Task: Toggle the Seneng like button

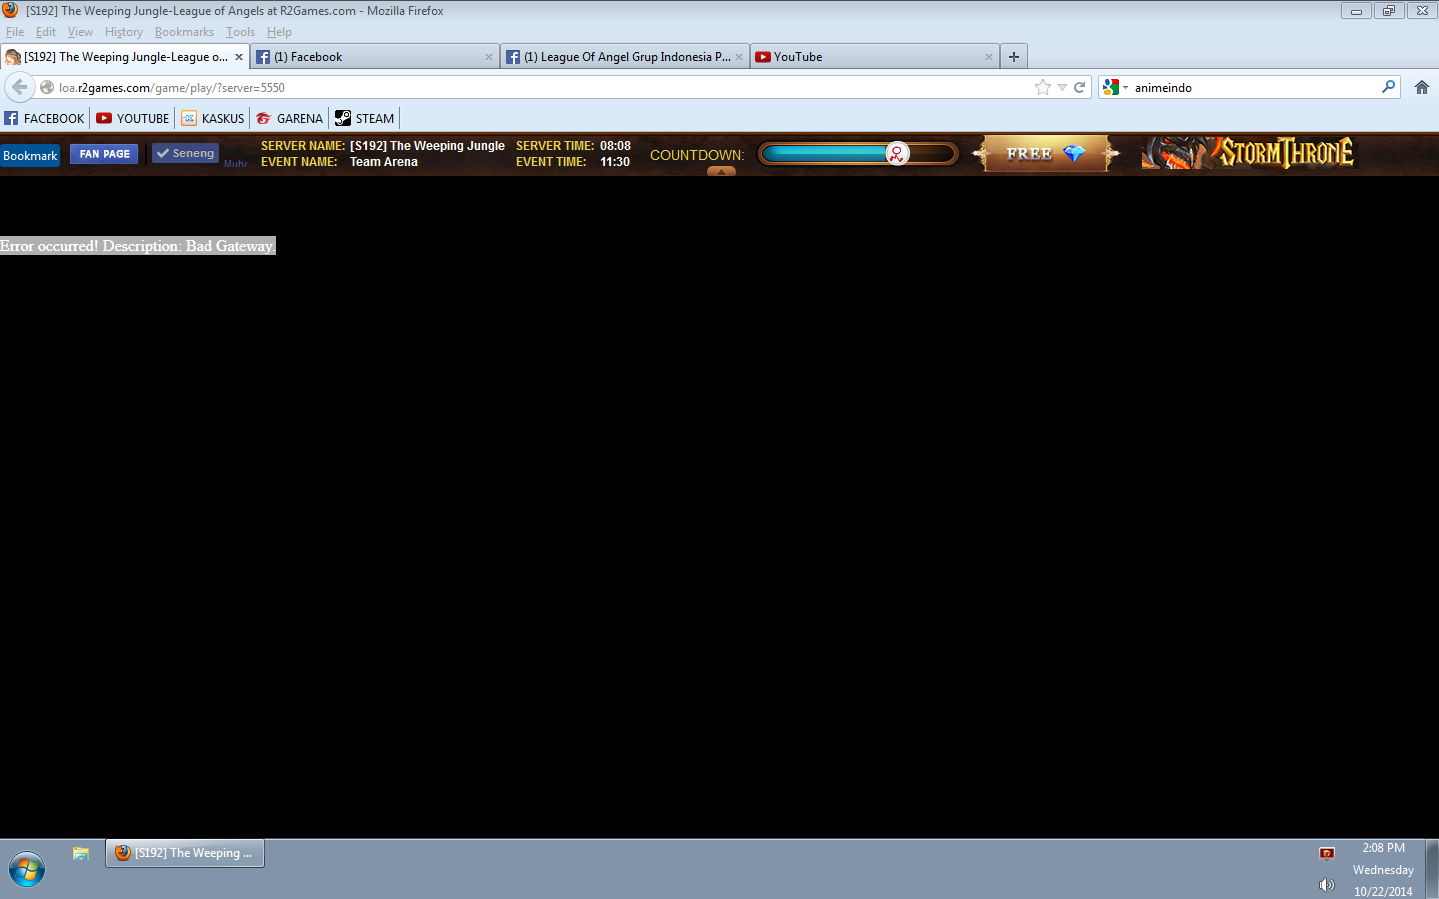Action: (186, 154)
